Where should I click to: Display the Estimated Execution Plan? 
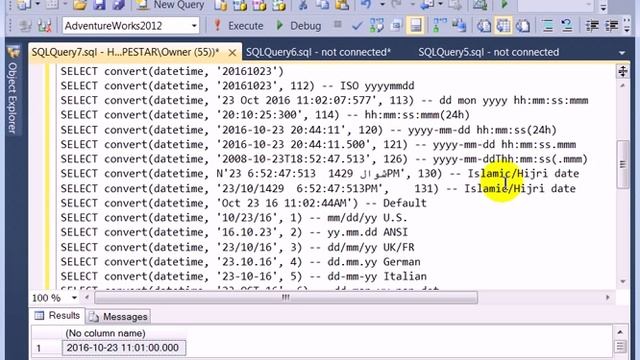(x=376, y=26)
